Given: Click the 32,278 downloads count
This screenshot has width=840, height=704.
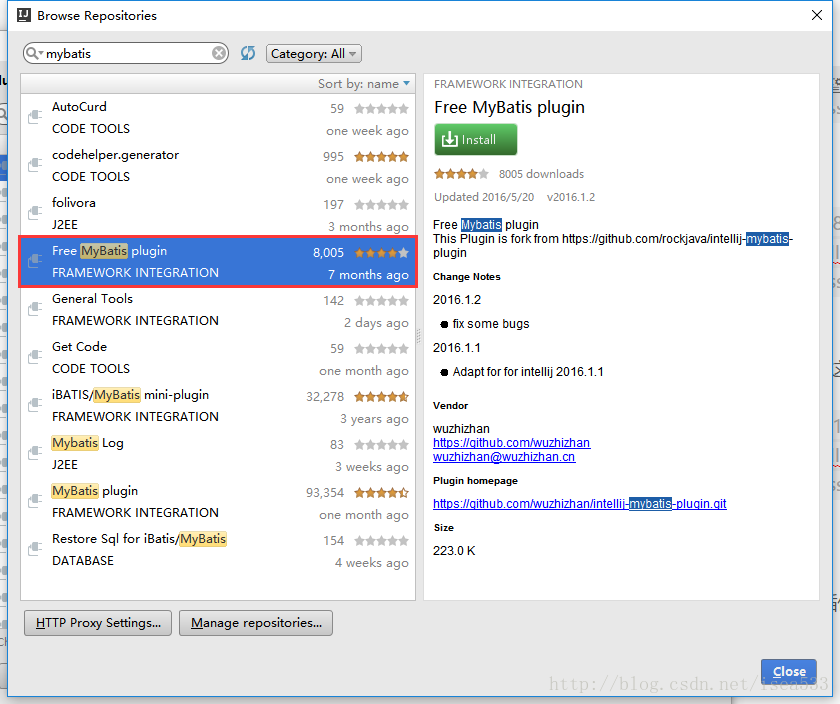Looking at the screenshot, I should pos(325,396).
